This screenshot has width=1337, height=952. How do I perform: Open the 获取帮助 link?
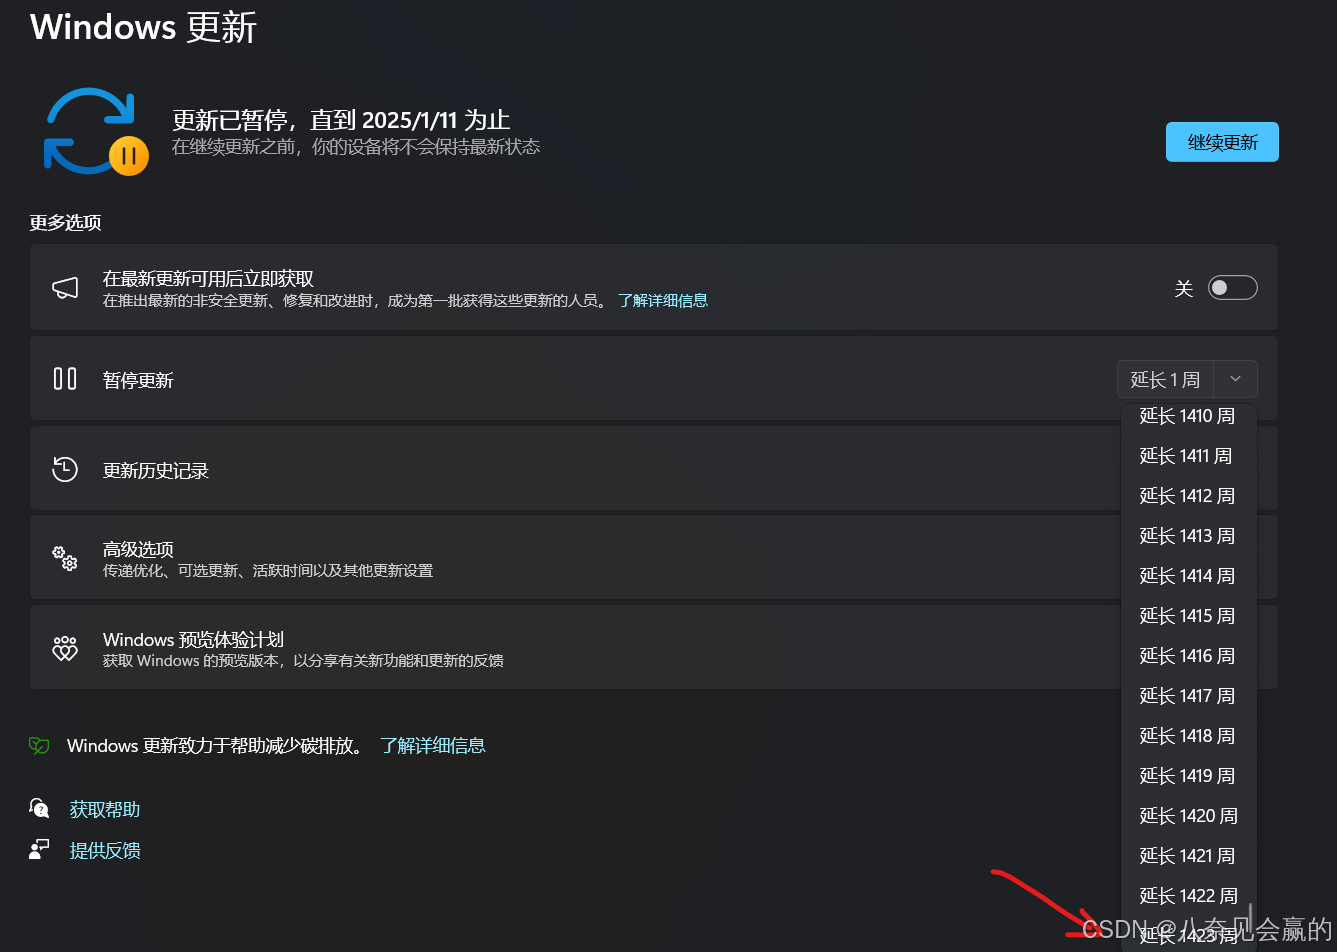pyautogui.click(x=105, y=809)
